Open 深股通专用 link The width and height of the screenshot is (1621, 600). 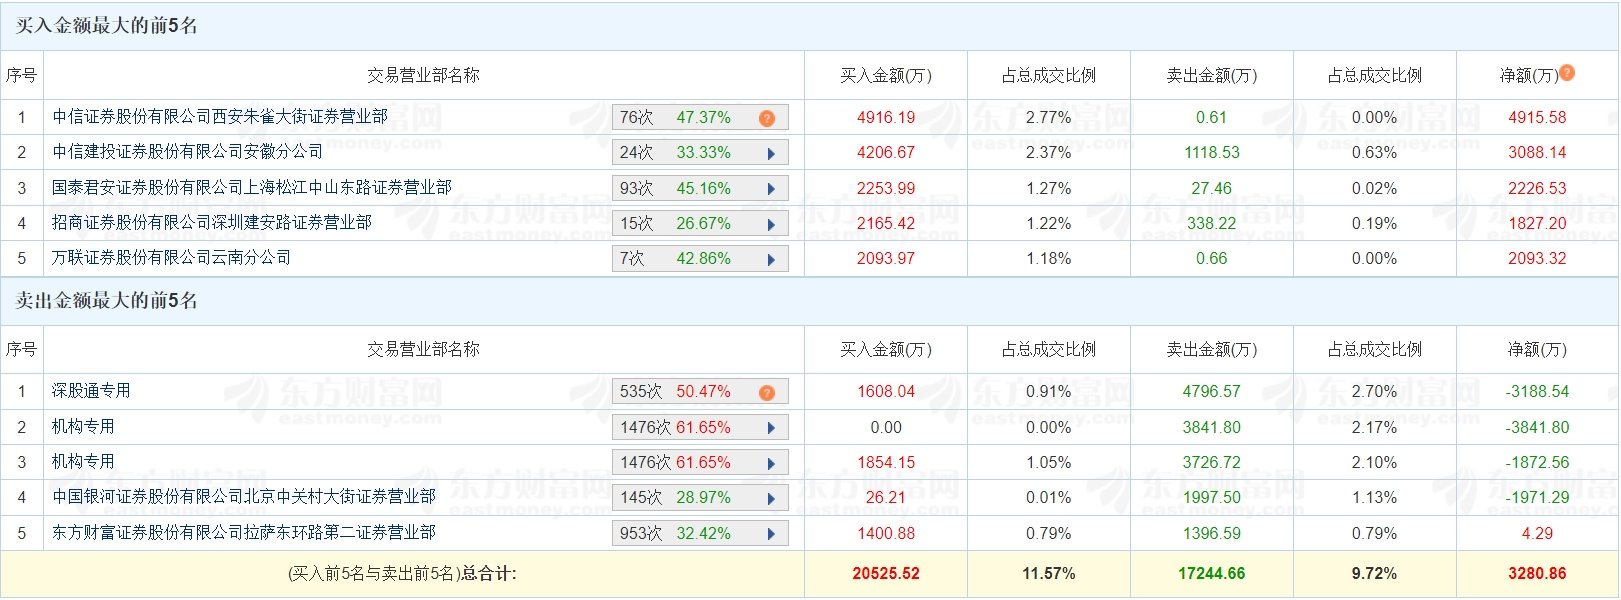coord(91,391)
